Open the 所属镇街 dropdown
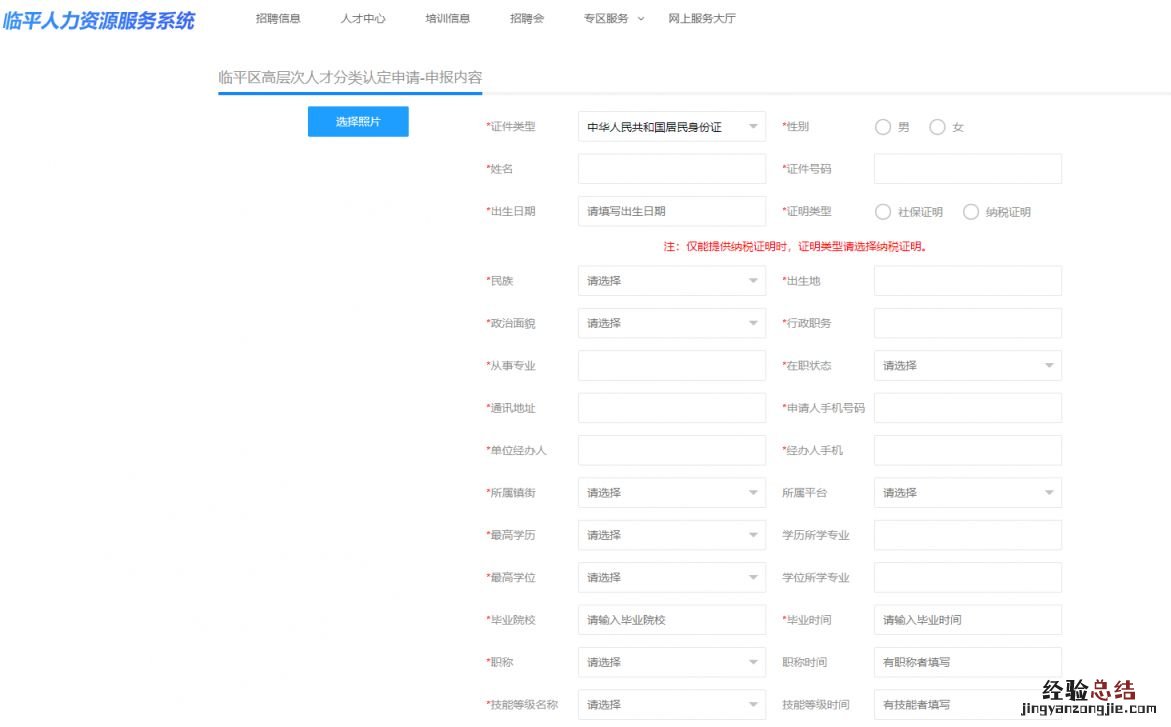The width and height of the screenshot is (1171, 727). [671, 493]
